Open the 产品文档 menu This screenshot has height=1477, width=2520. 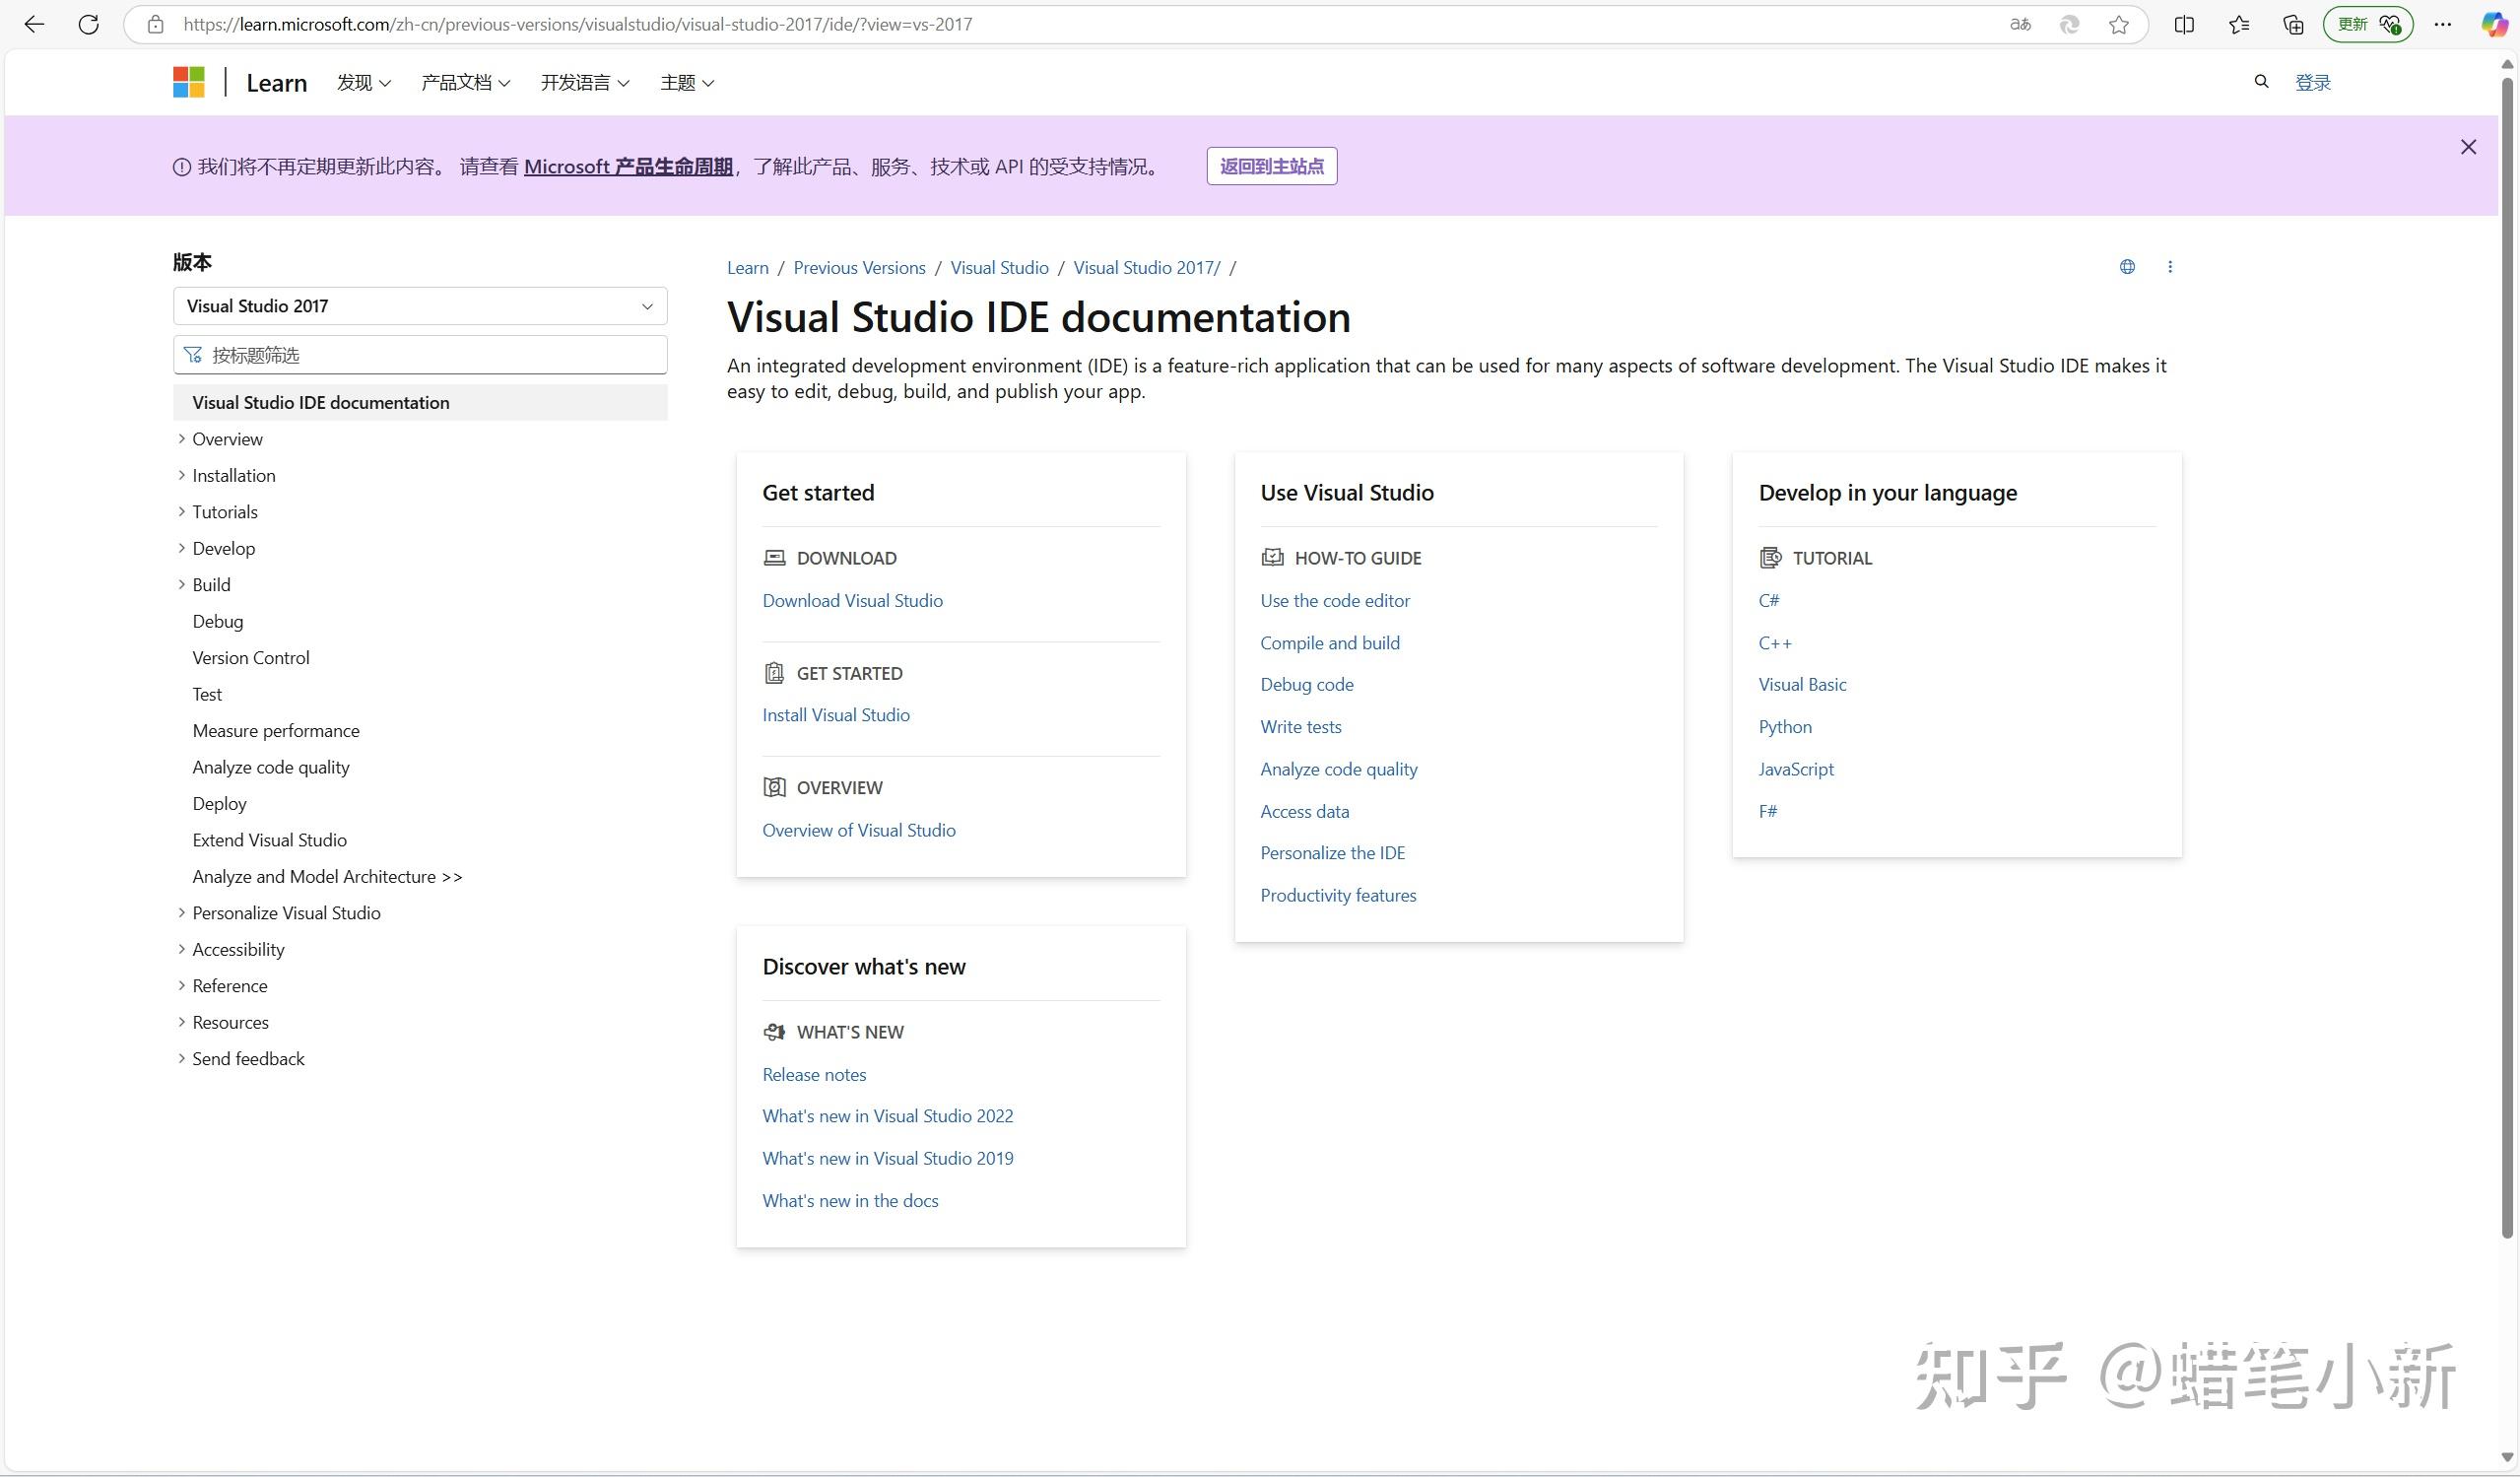point(465,82)
